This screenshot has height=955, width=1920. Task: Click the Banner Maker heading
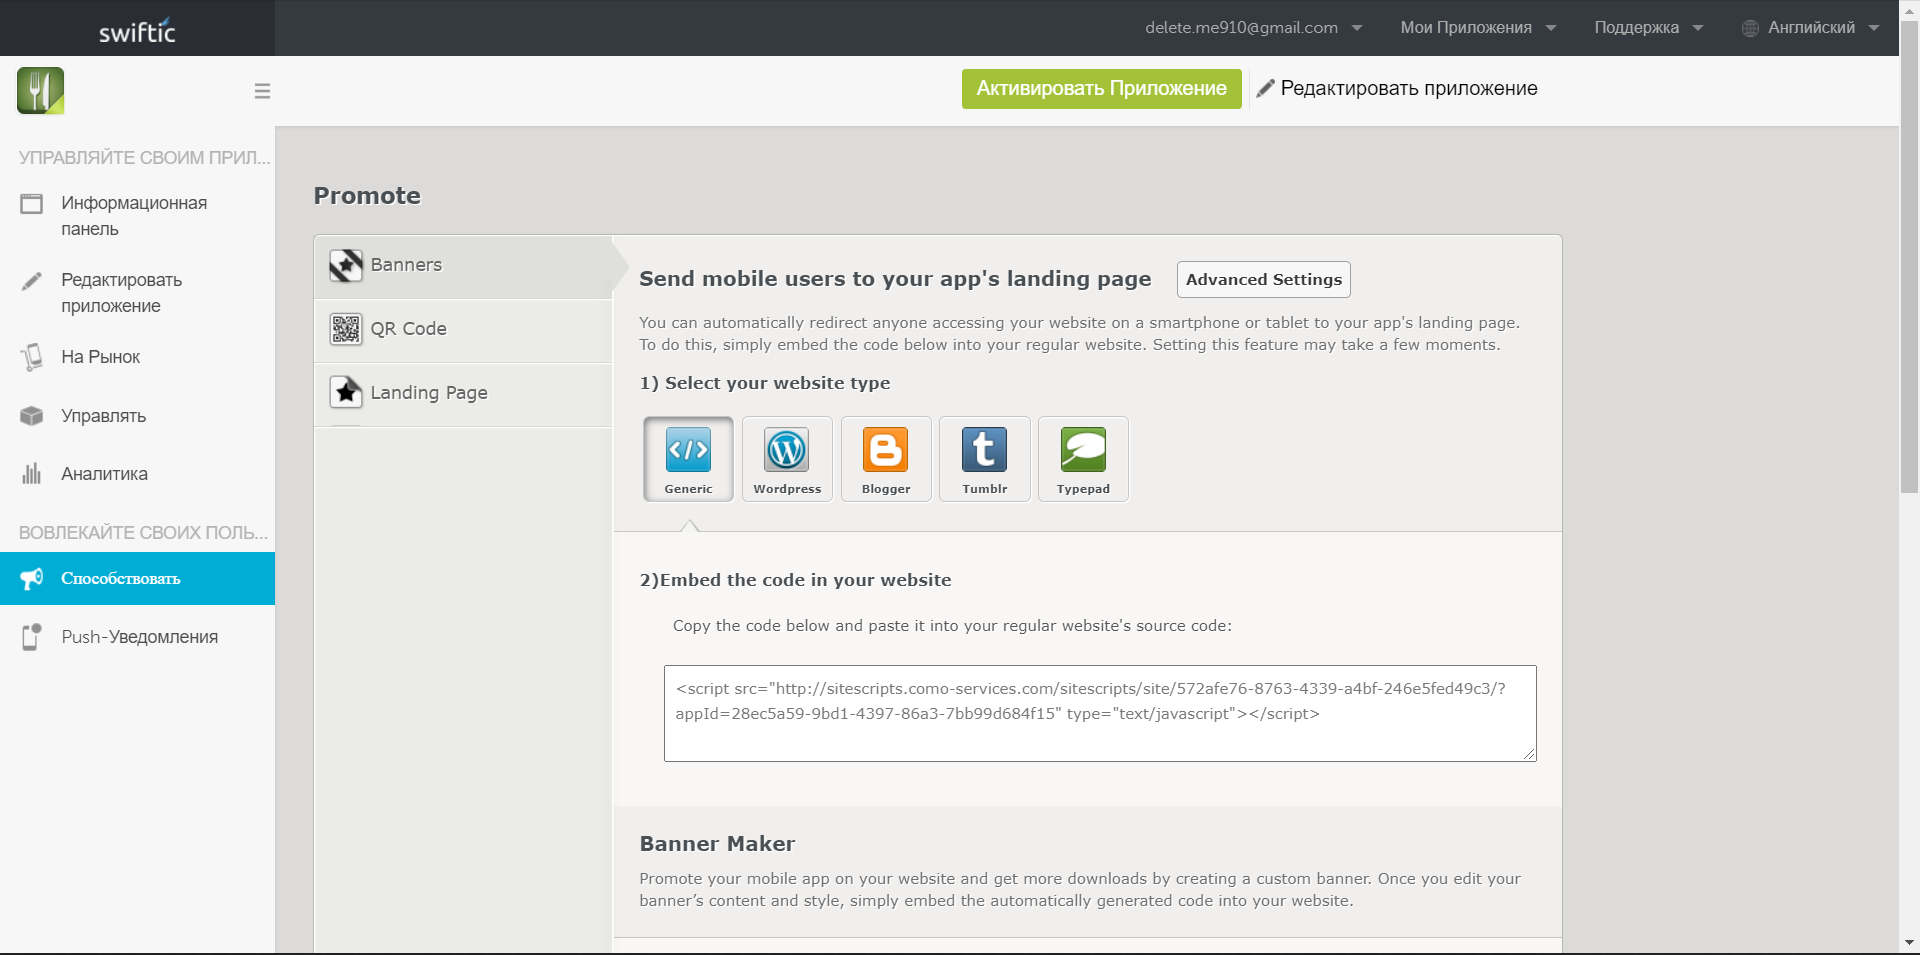click(717, 844)
